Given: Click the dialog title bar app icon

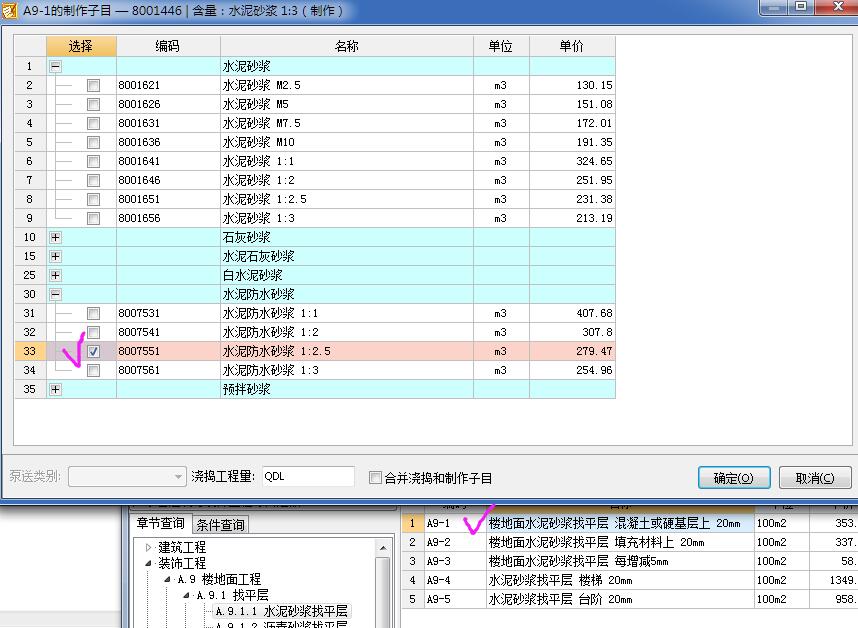Looking at the screenshot, I should (x=9, y=10).
